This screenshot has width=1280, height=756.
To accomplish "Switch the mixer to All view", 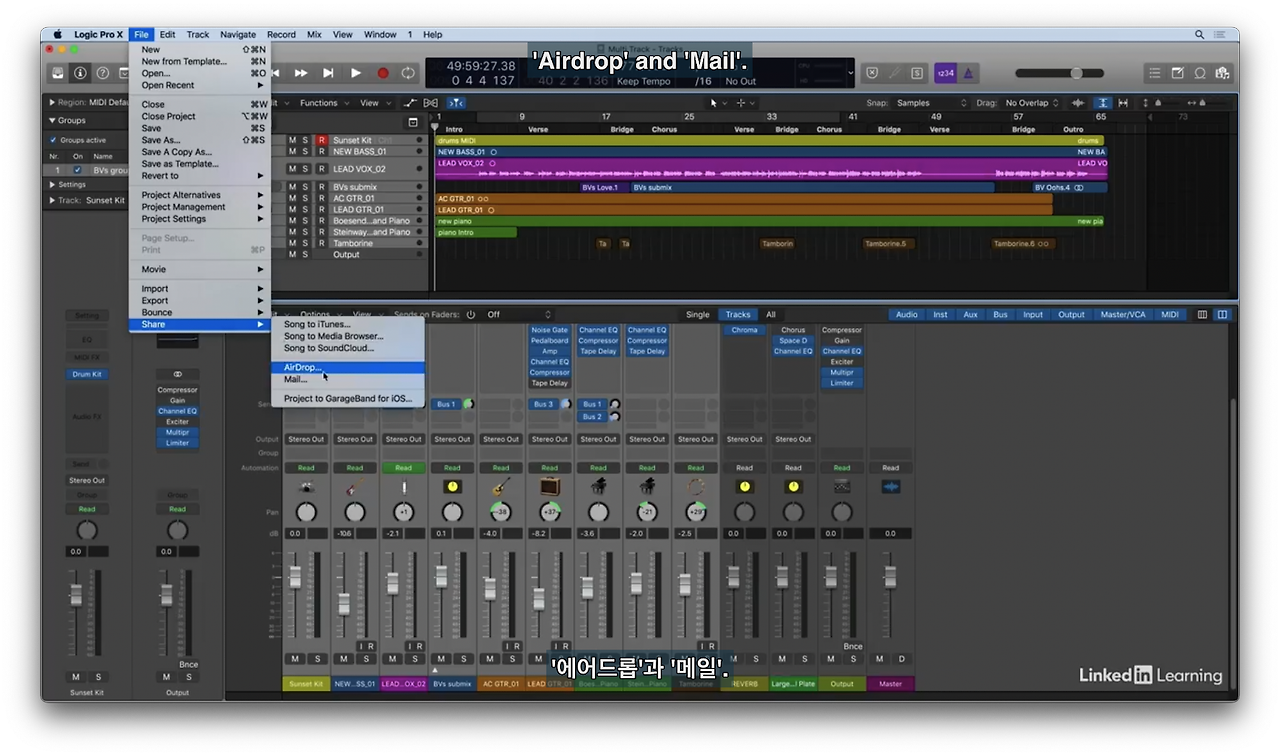I will pos(771,315).
